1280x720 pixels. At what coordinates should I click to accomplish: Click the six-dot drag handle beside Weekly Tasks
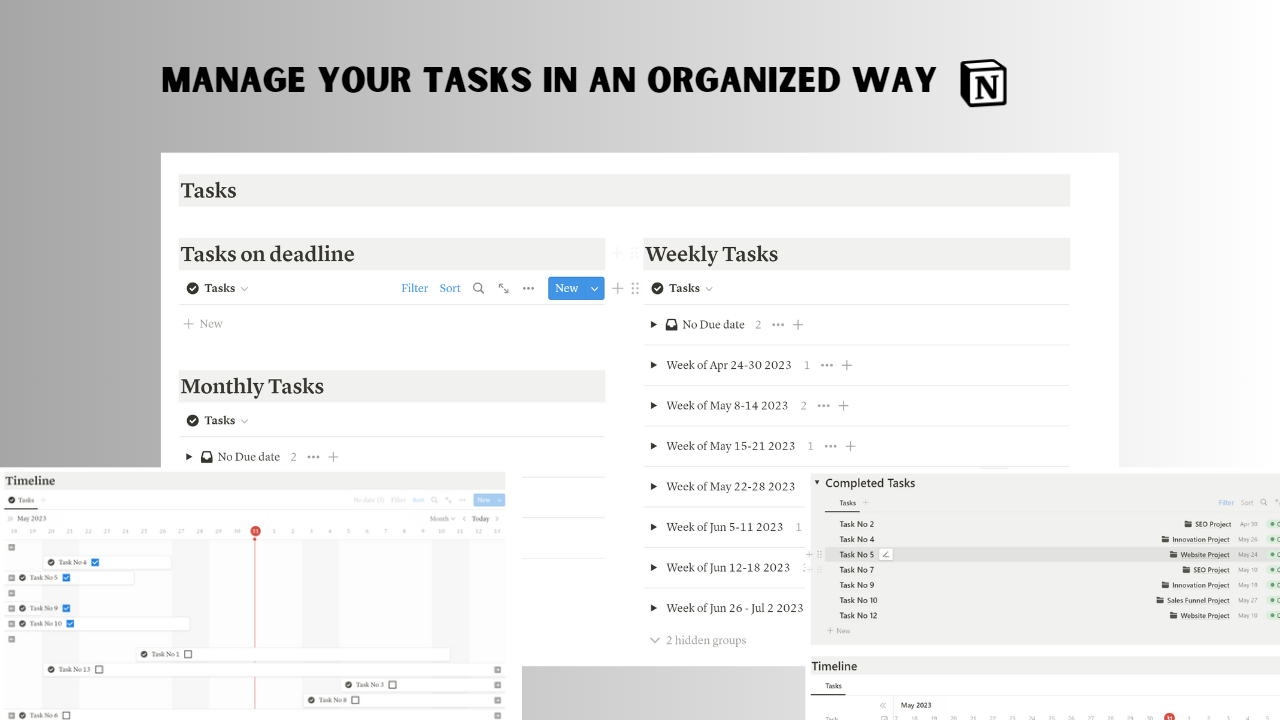point(635,288)
